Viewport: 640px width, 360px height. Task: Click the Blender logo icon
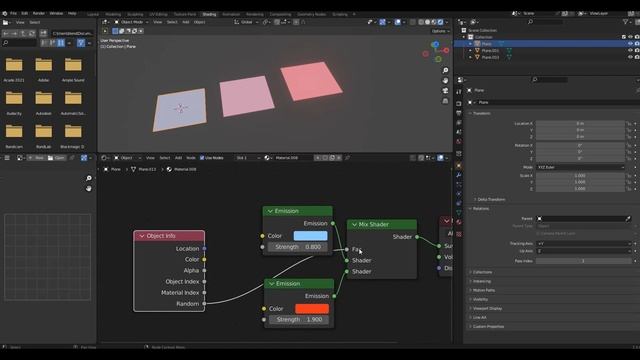[4, 13]
